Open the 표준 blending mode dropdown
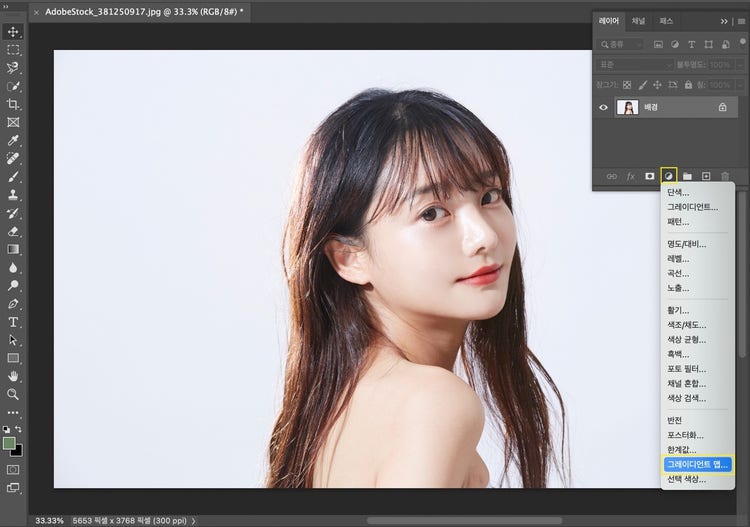This screenshot has width=750, height=527. pyautogui.click(x=634, y=65)
